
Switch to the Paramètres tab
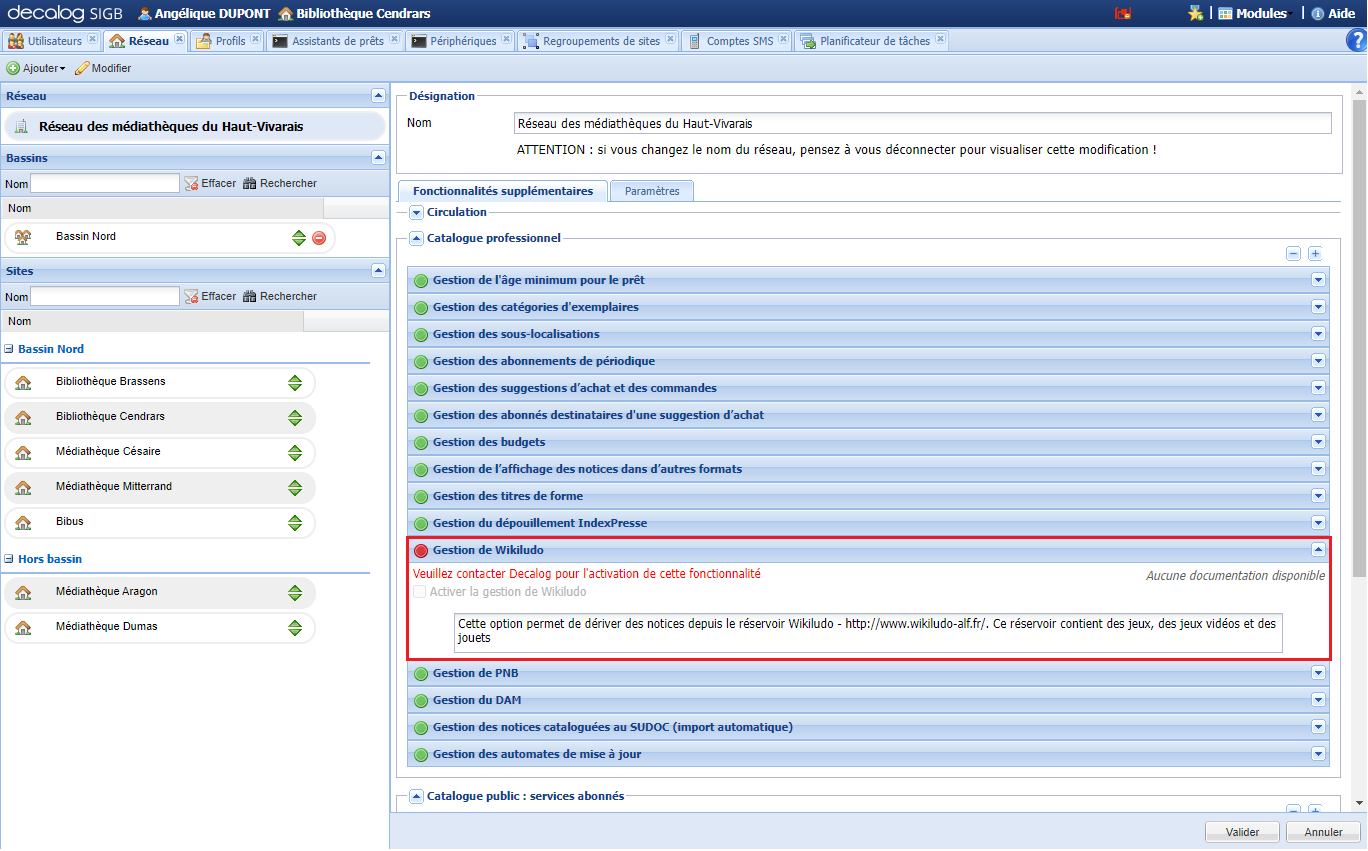[x=652, y=191]
